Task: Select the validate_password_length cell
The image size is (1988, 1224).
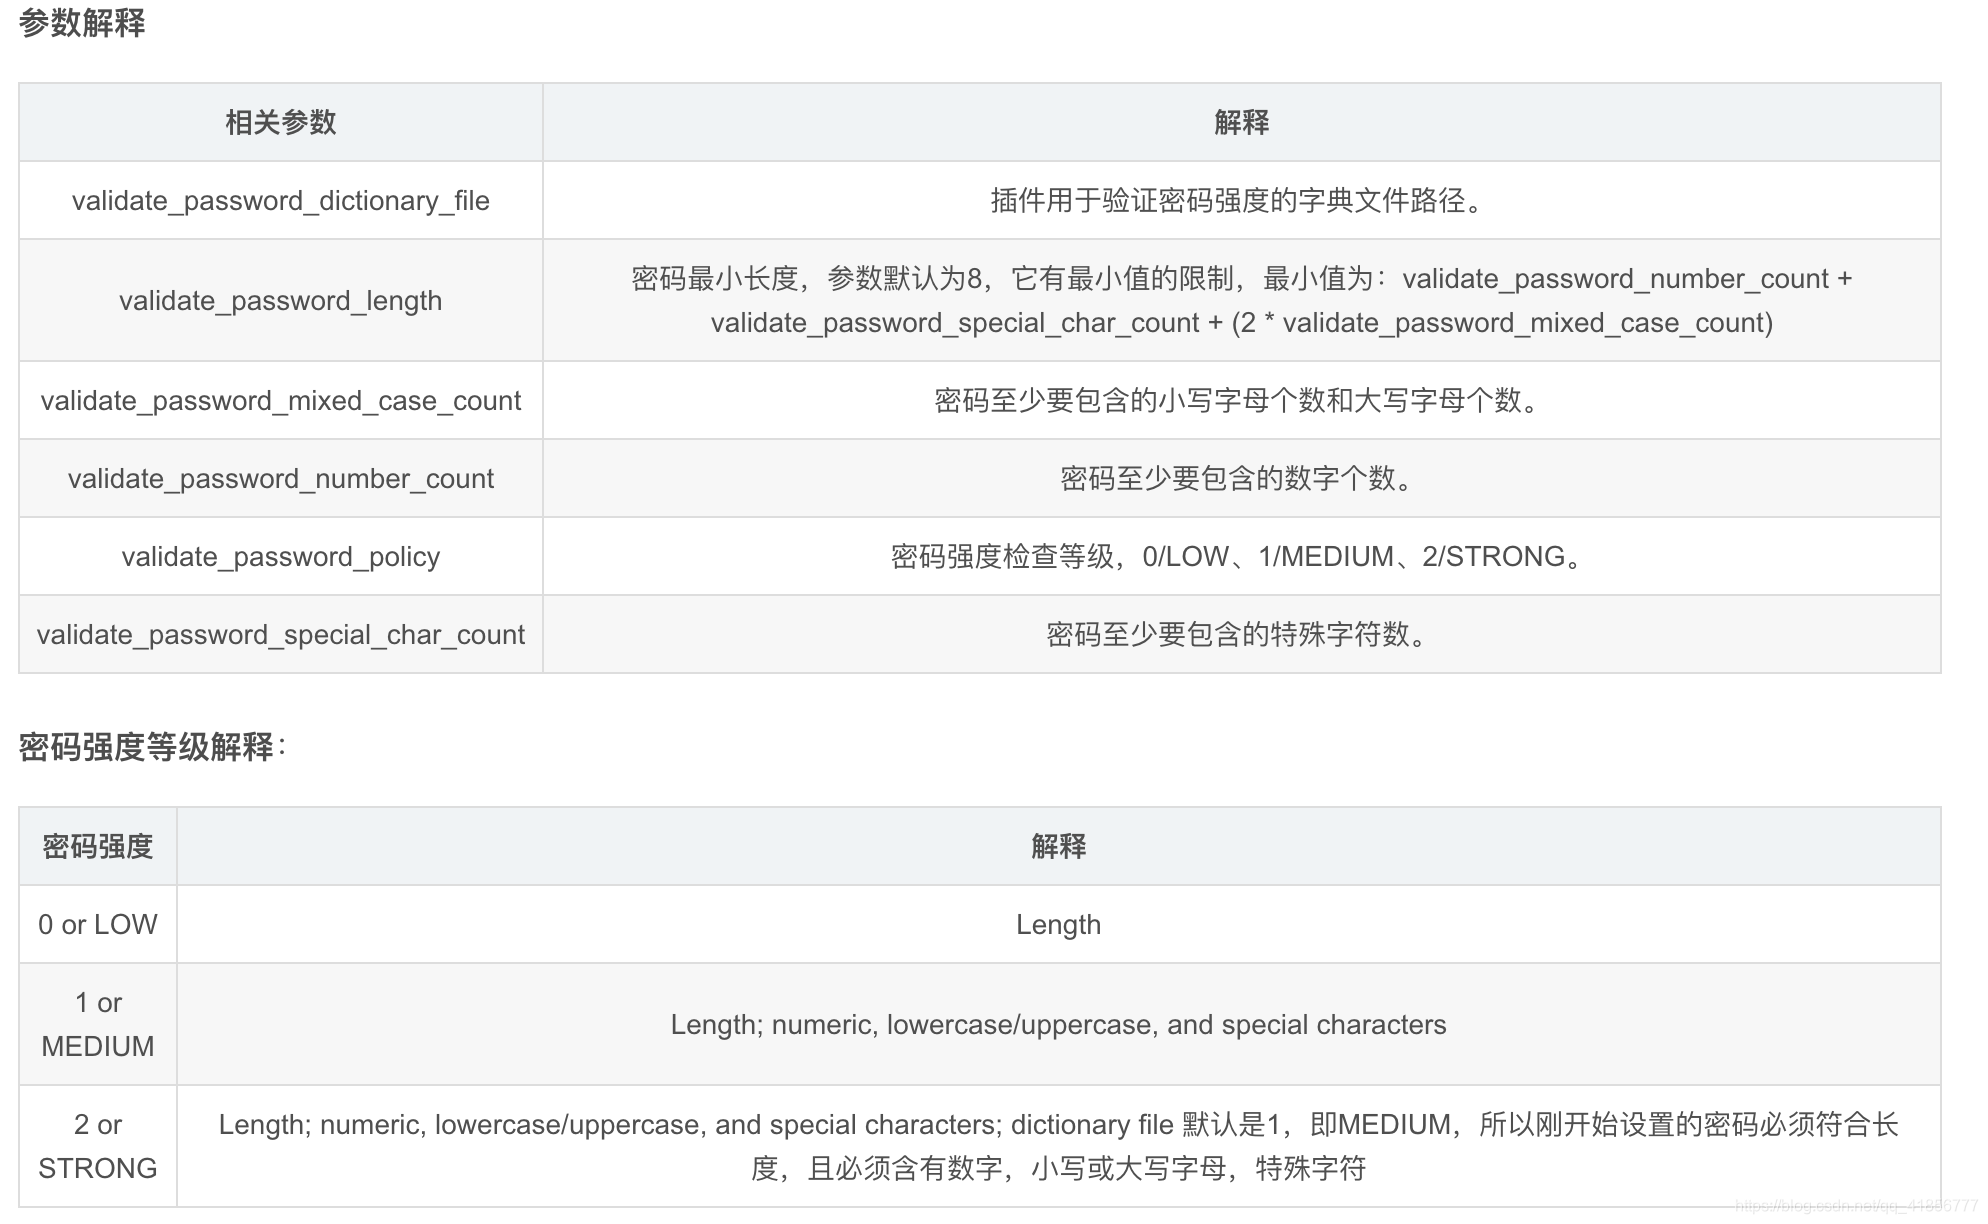Action: tap(281, 300)
